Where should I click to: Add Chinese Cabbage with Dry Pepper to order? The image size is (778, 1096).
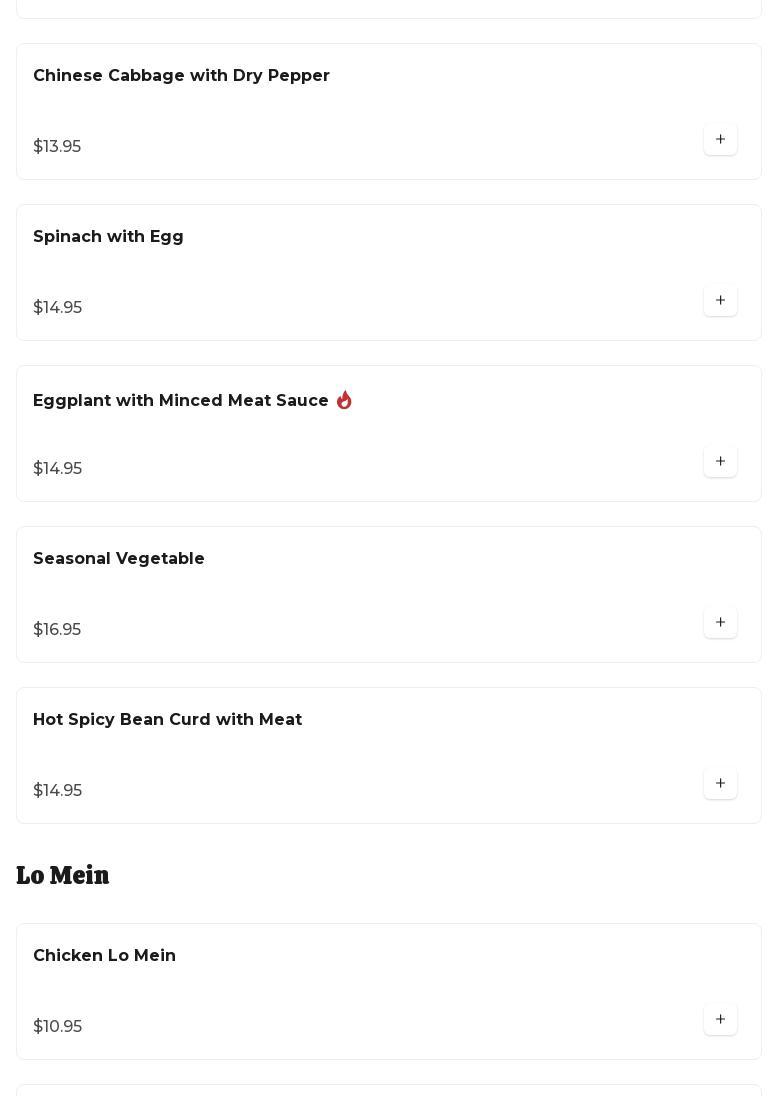coord(720,140)
